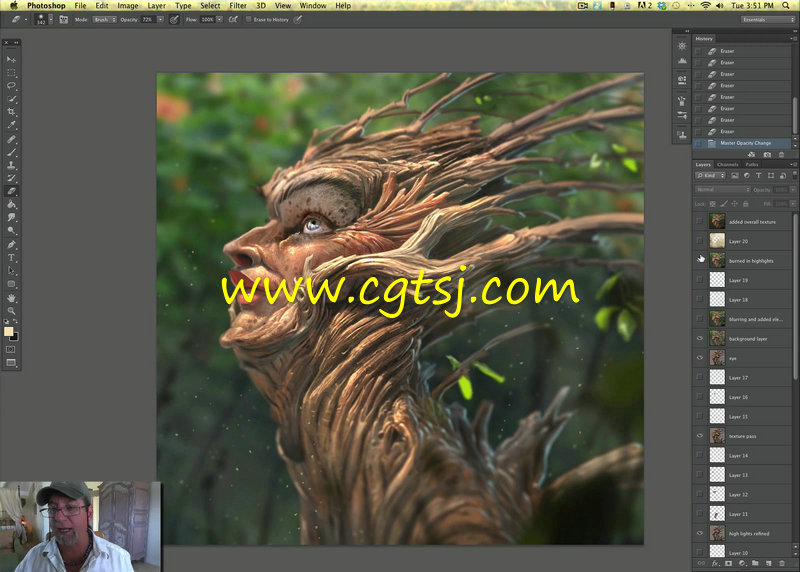Swap foreground and background colors
This screenshot has width=800, height=572.
point(15,321)
